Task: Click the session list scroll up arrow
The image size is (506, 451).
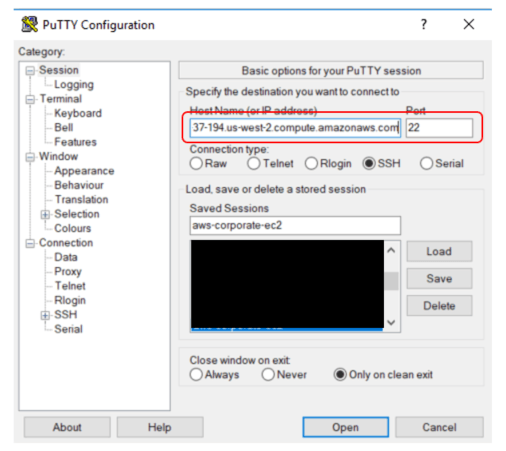Action: pos(391,250)
